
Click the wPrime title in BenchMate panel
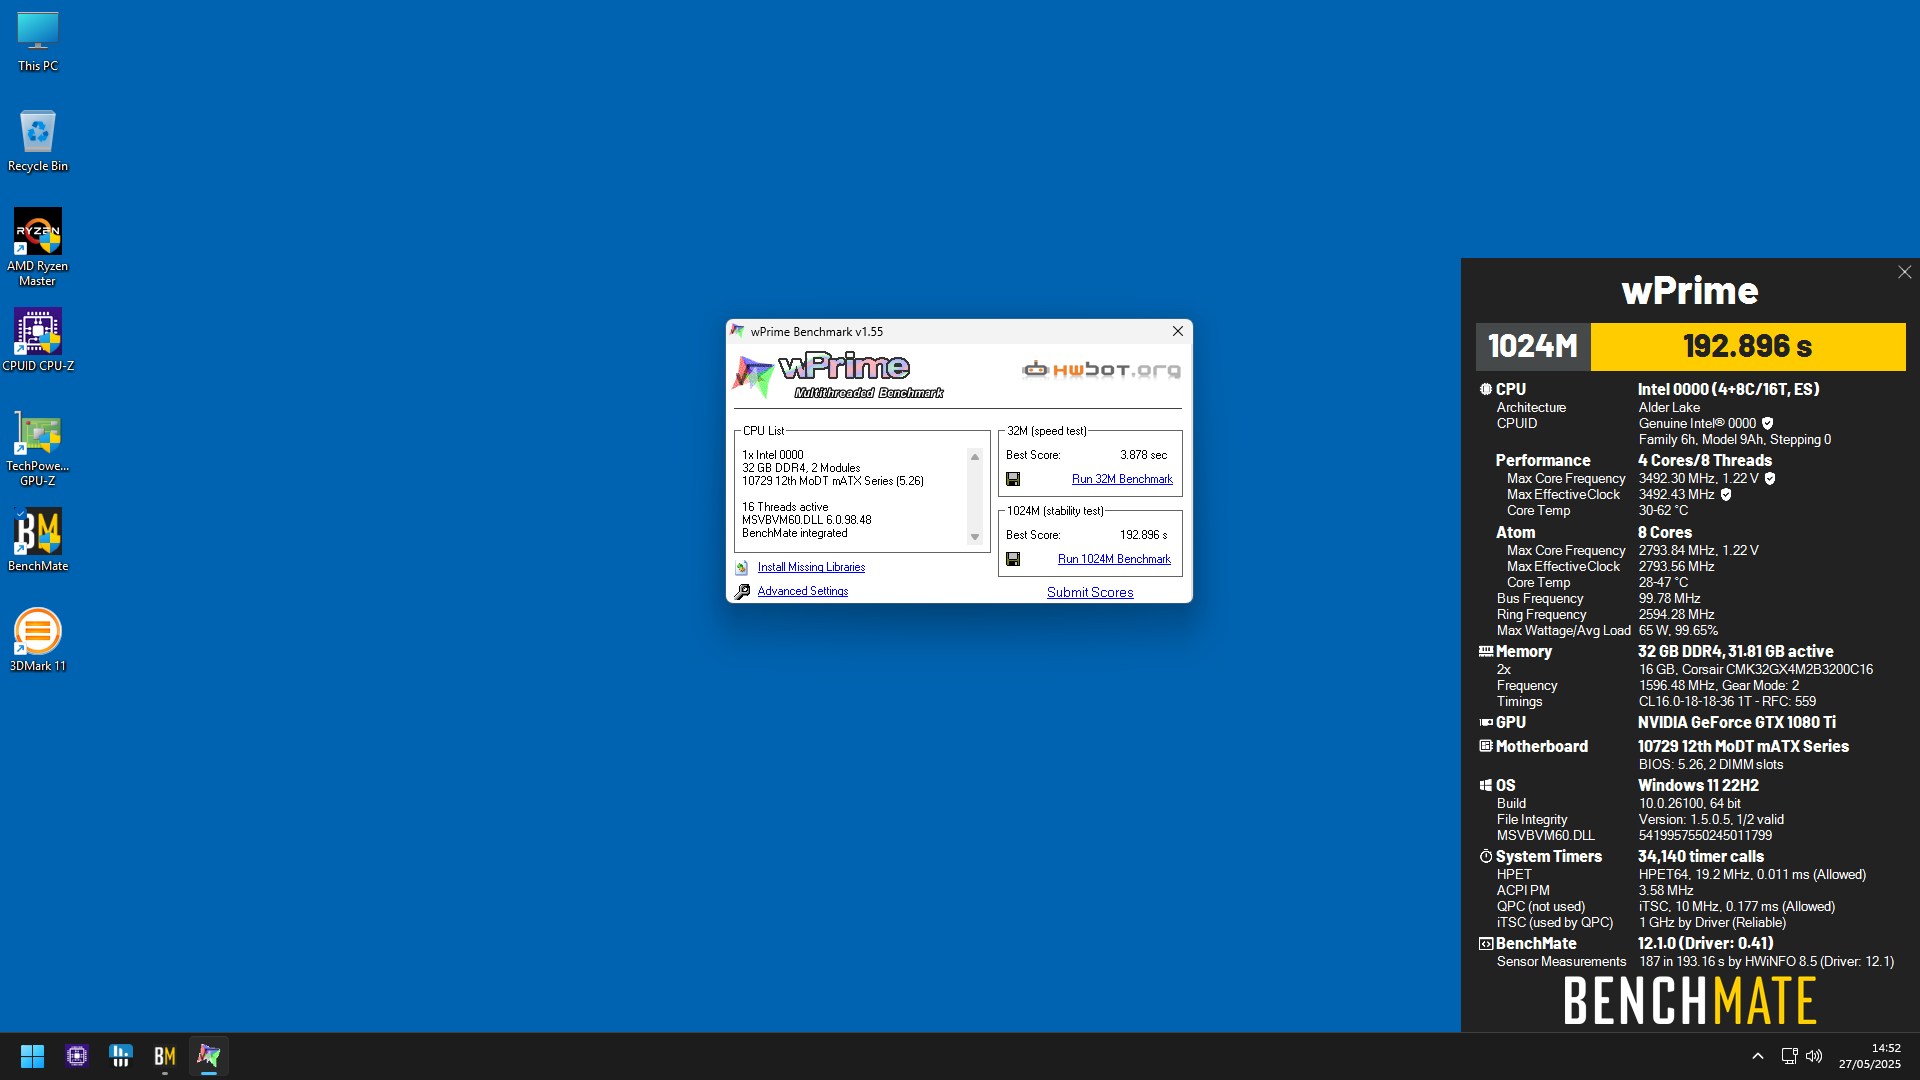tap(1689, 291)
